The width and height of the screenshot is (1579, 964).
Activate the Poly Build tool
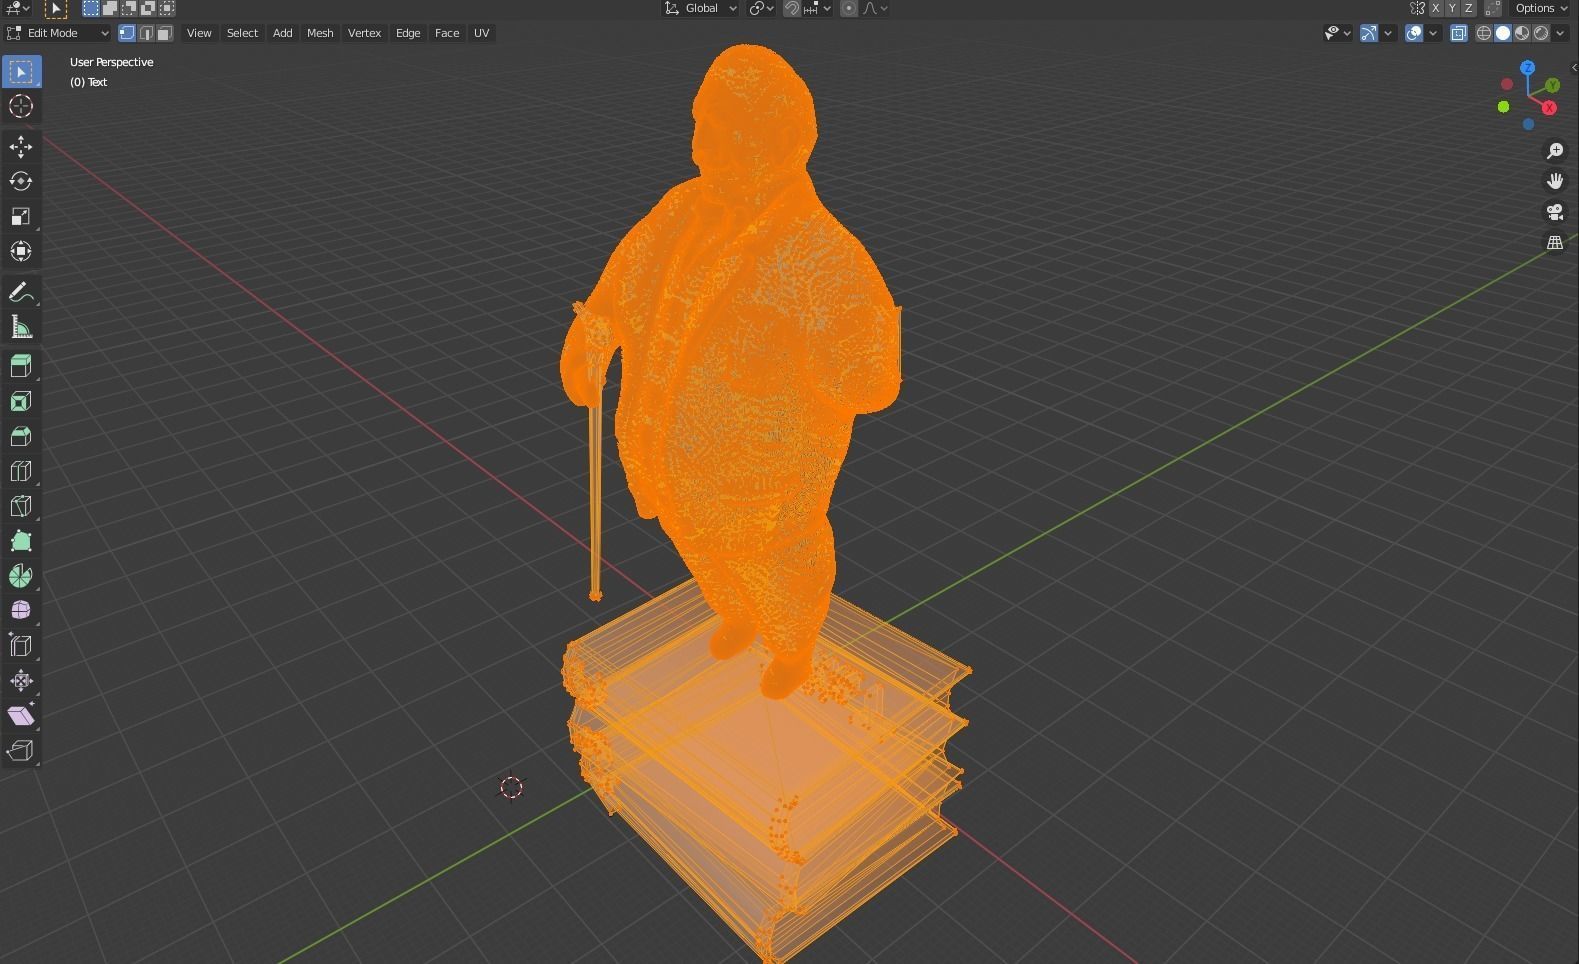(x=21, y=541)
